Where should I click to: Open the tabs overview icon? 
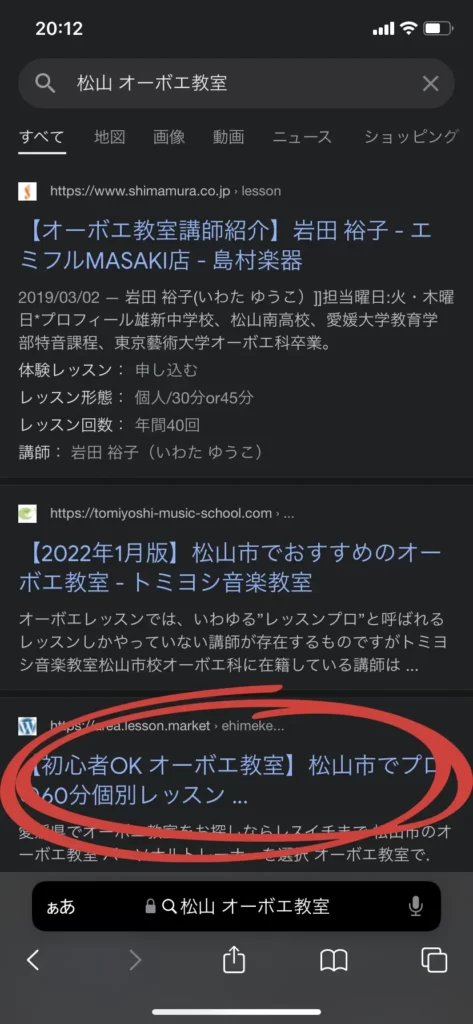434,960
